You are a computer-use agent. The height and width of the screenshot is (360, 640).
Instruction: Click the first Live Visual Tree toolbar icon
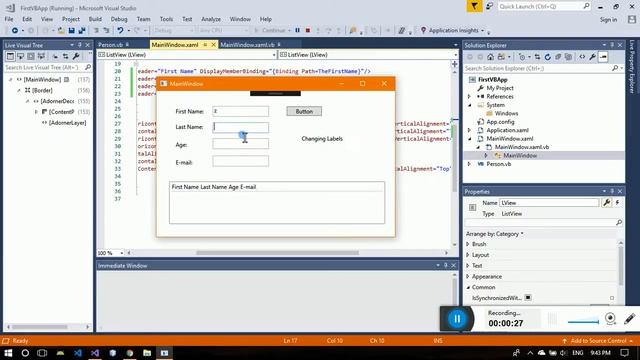[x=10, y=56]
